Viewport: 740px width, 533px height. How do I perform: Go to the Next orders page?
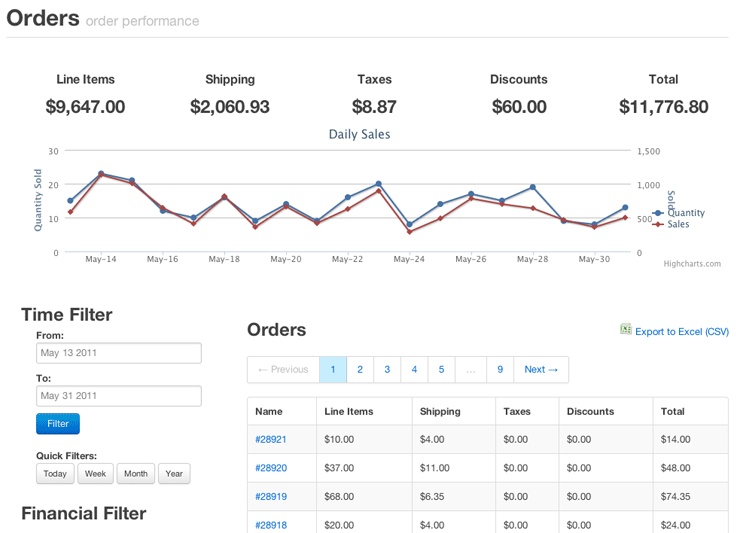(541, 370)
